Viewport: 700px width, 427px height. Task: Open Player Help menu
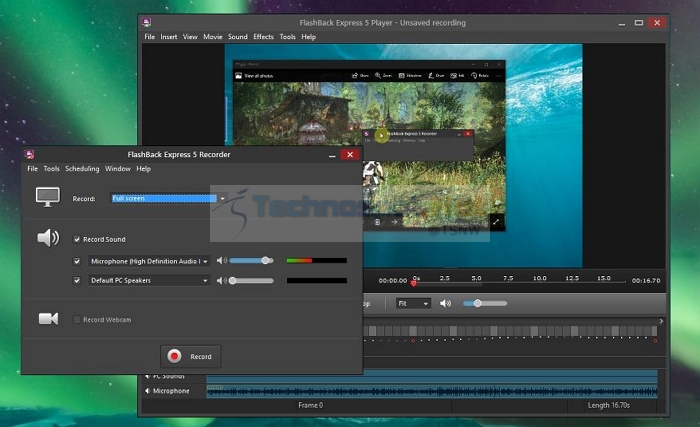tap(308, 37)
